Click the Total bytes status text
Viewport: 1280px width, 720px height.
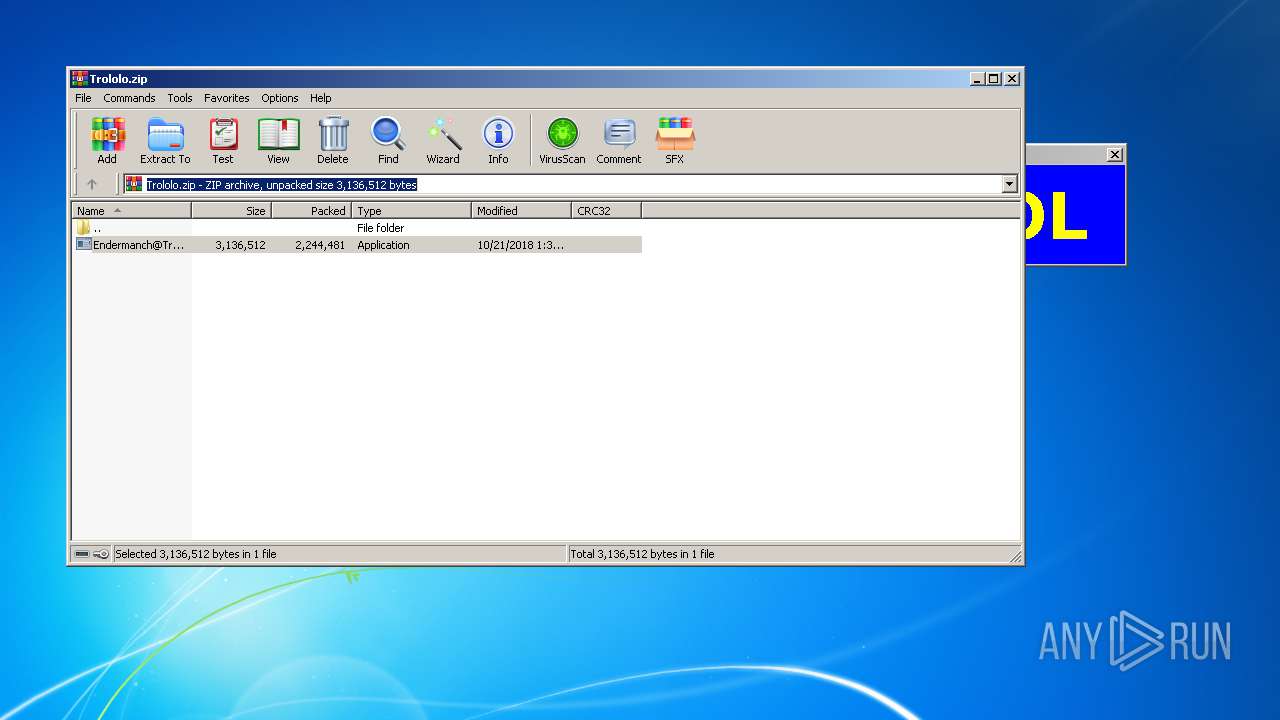642,554
